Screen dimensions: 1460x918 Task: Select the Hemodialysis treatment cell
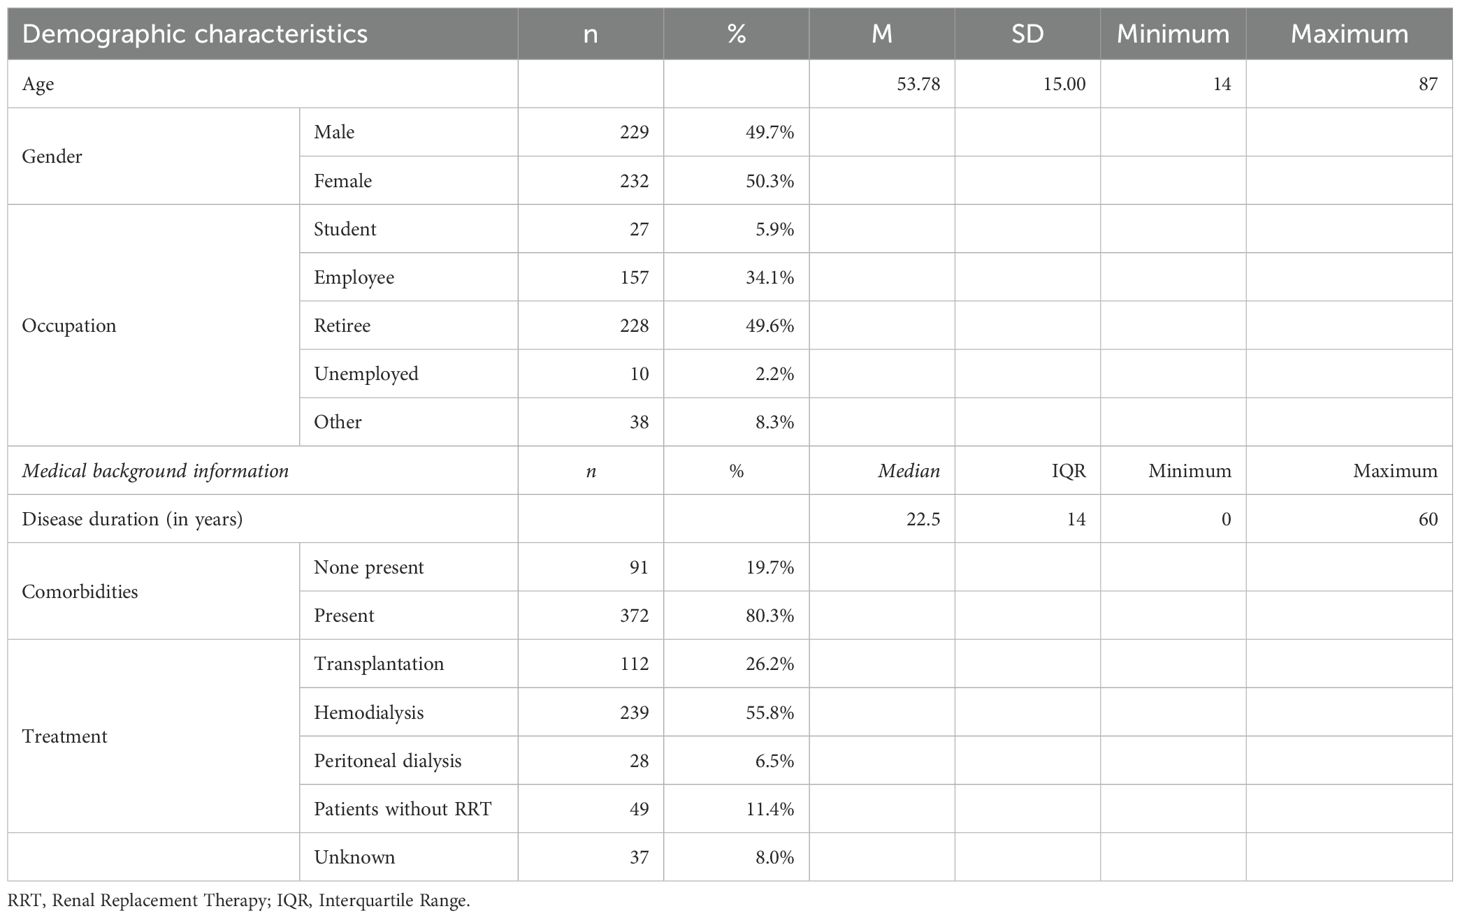[369, 713]
